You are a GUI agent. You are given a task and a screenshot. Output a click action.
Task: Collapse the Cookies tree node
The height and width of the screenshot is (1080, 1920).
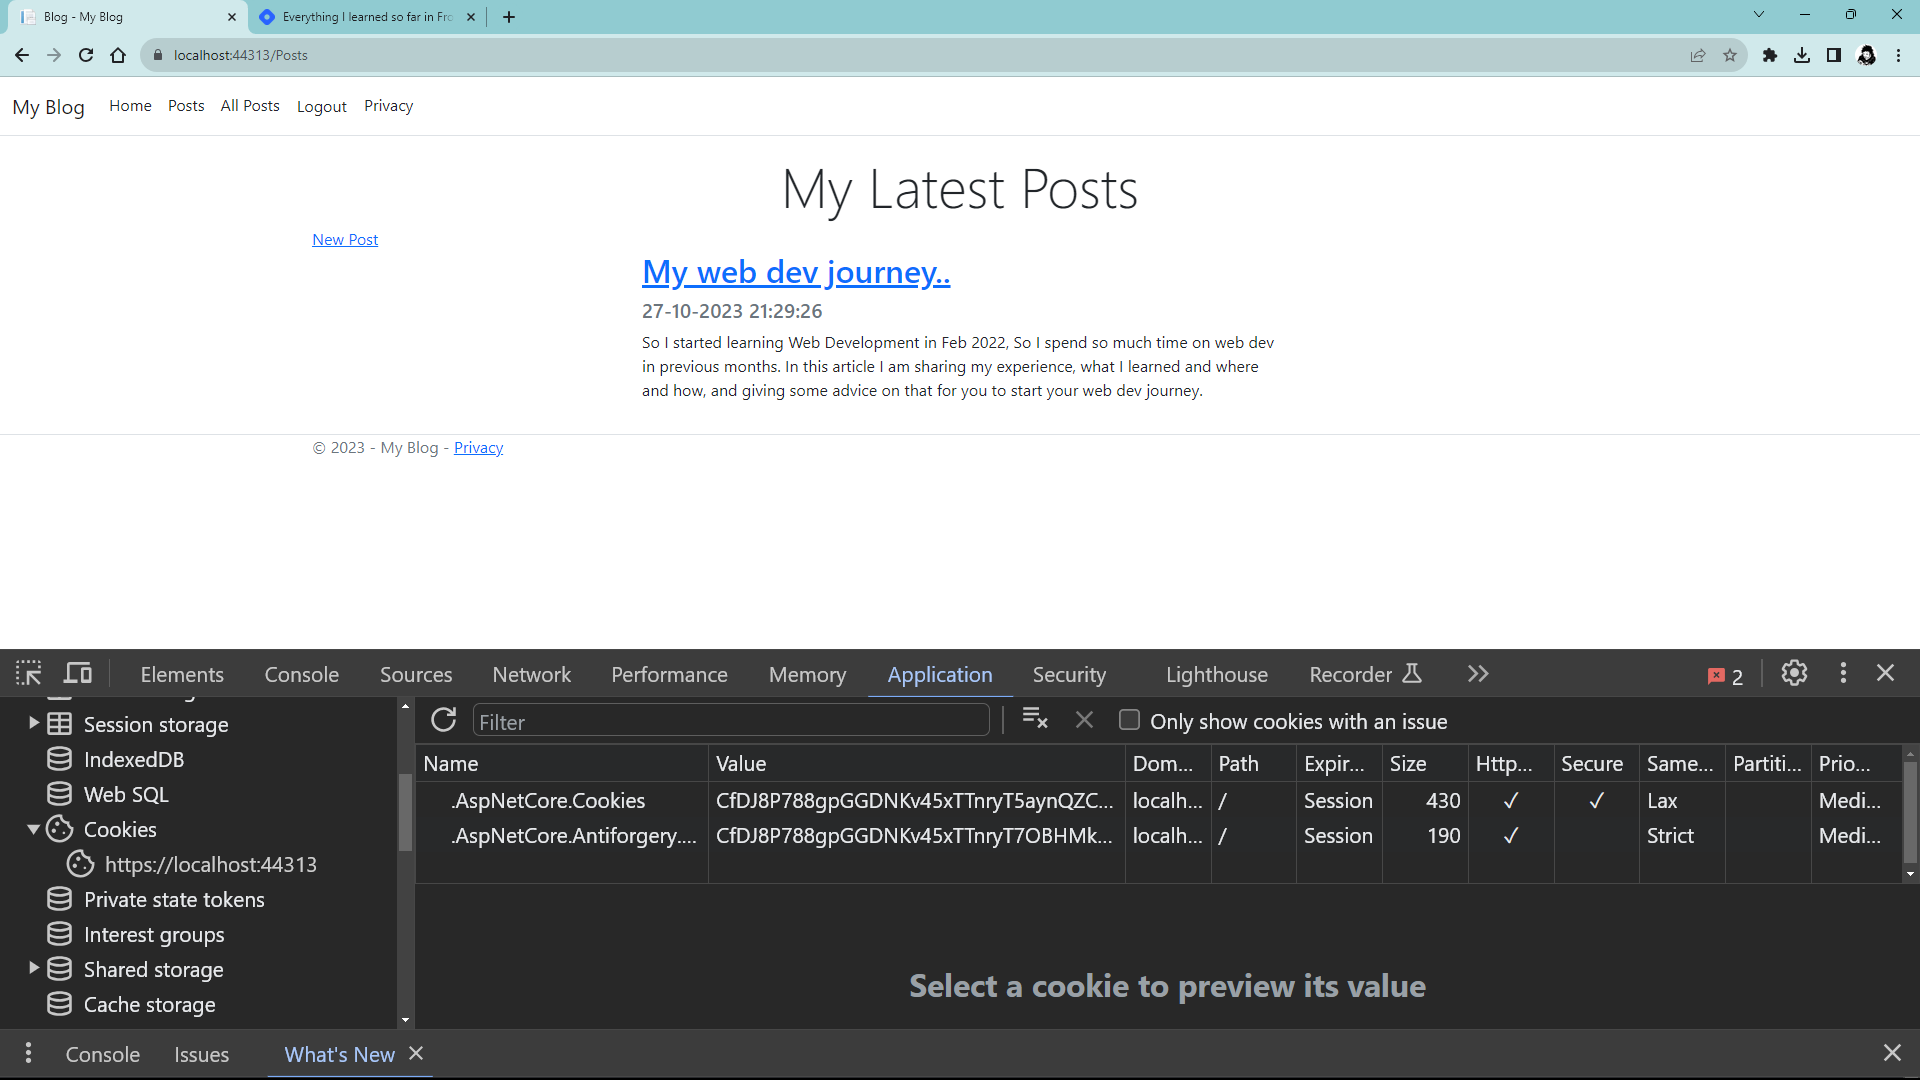[33, 829]
